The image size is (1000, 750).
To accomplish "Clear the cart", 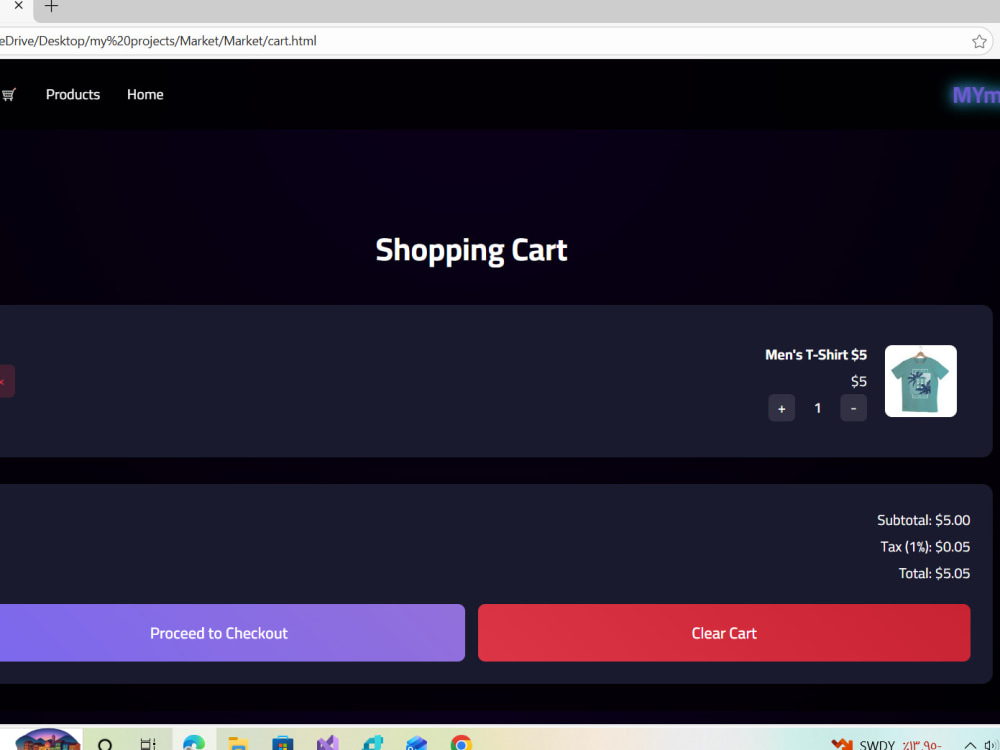I will click(724, 633).
